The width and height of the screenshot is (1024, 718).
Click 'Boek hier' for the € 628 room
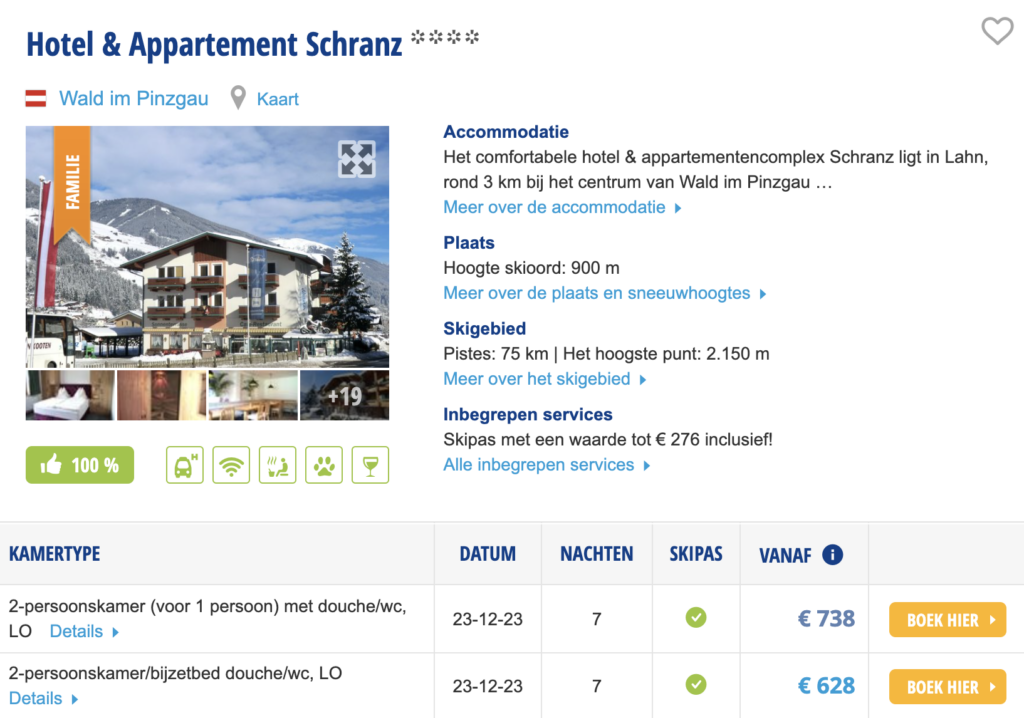click(x=947, y=687)
